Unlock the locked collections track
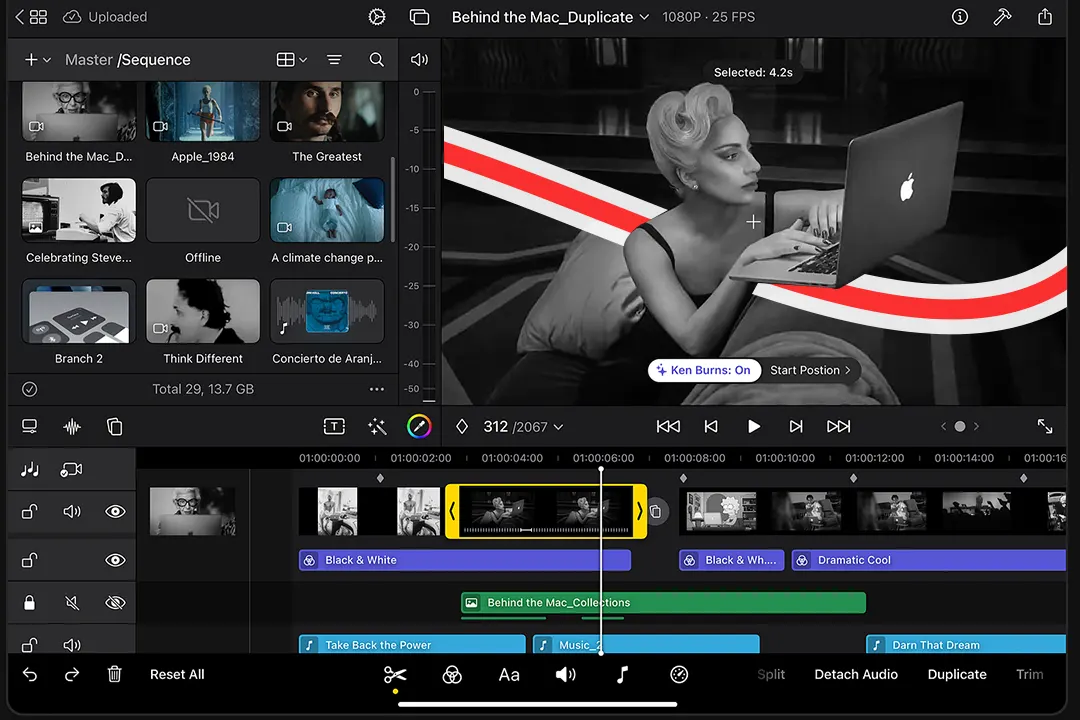 [30, 603]
